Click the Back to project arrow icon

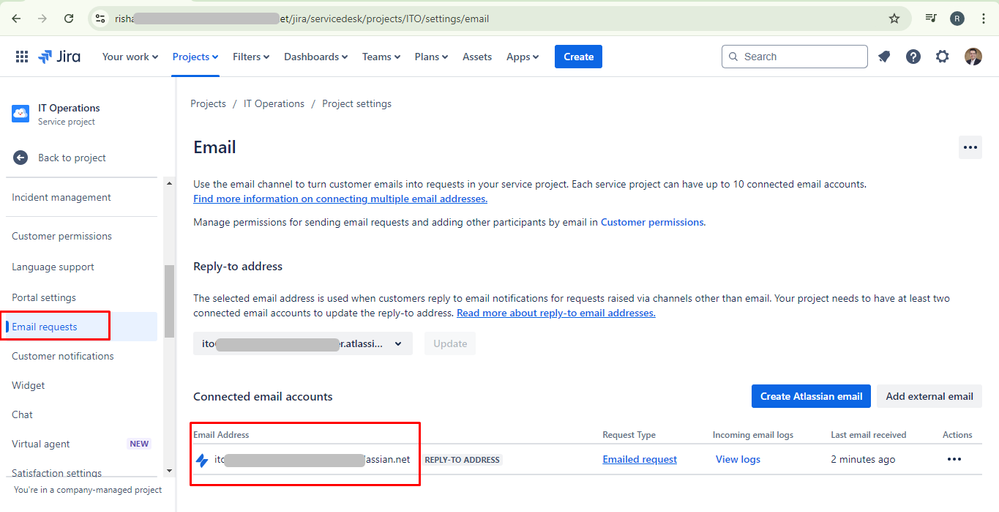(20, 158)
